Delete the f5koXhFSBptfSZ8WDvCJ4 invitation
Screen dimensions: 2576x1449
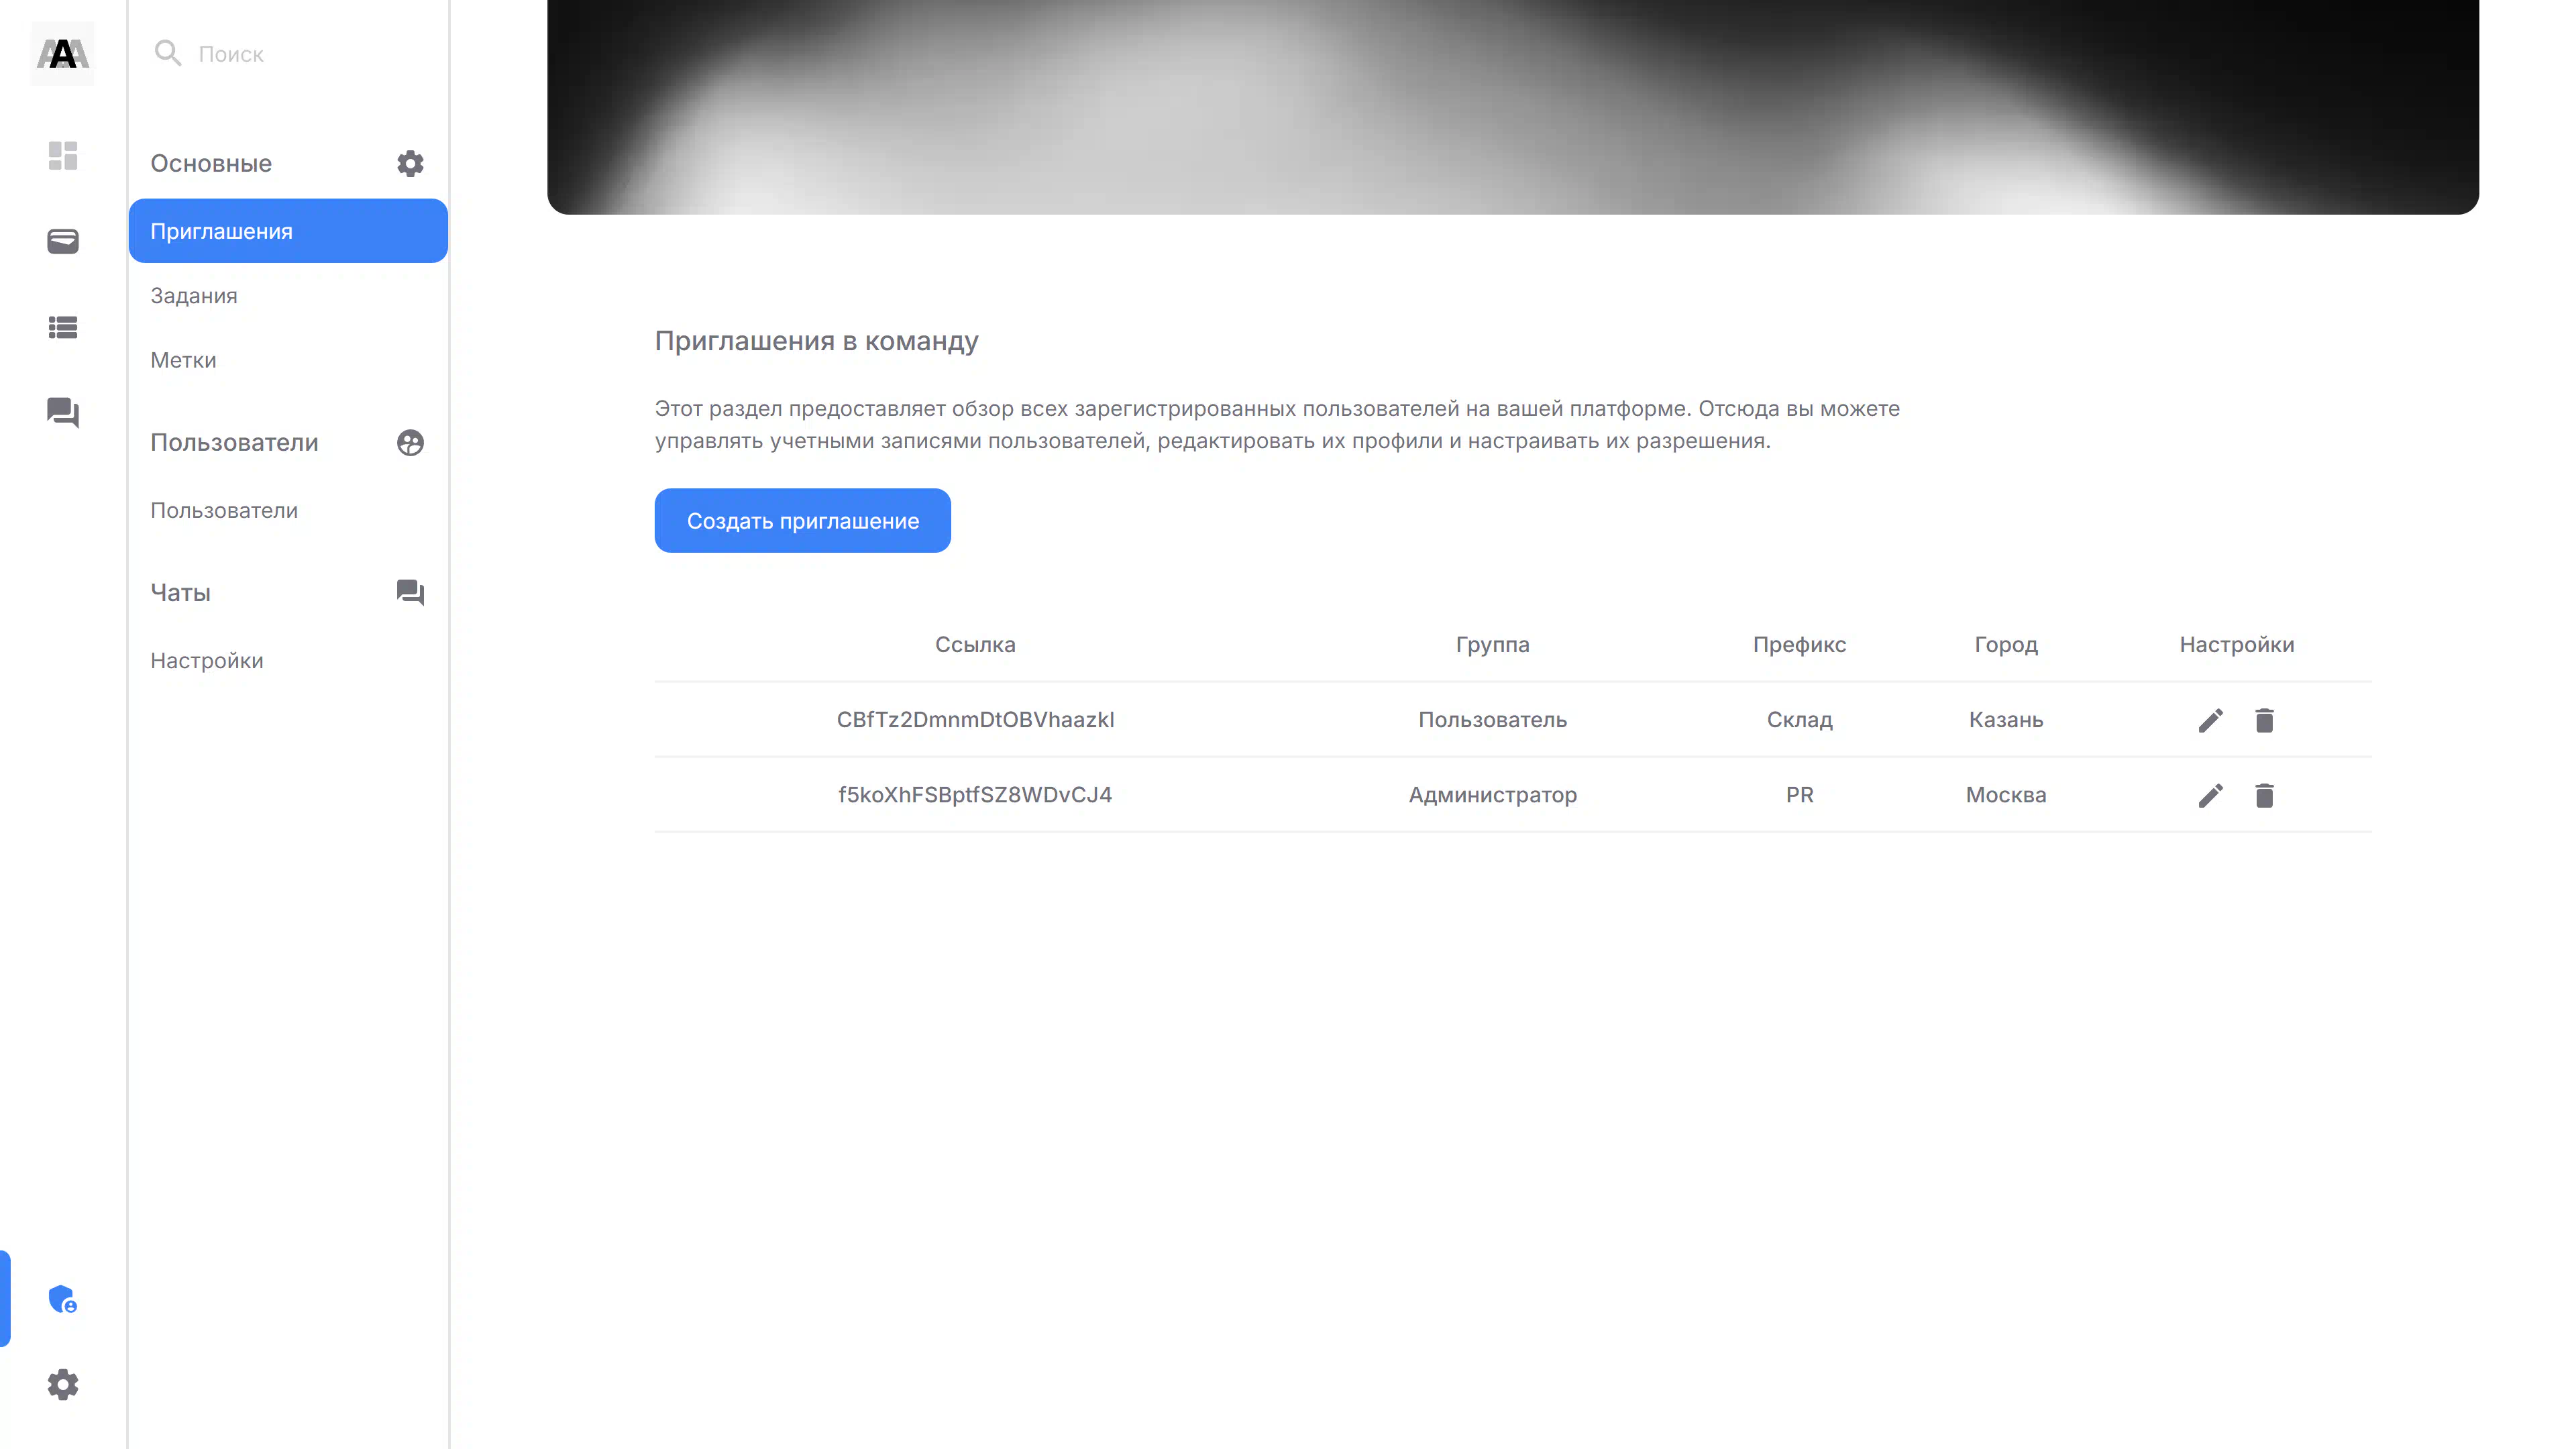(x=2264, y=795)
